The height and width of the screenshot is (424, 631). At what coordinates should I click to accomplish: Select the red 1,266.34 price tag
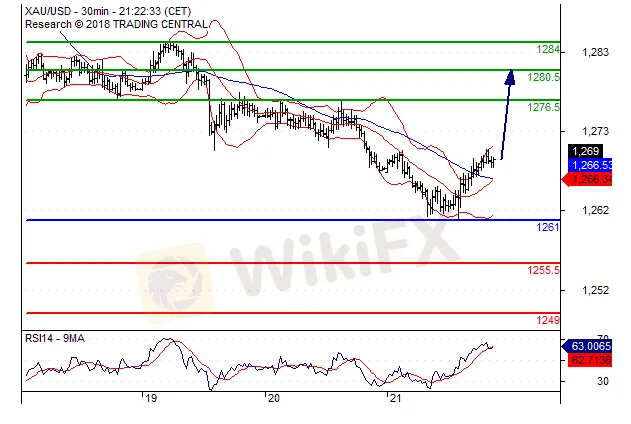click(590, 179)
